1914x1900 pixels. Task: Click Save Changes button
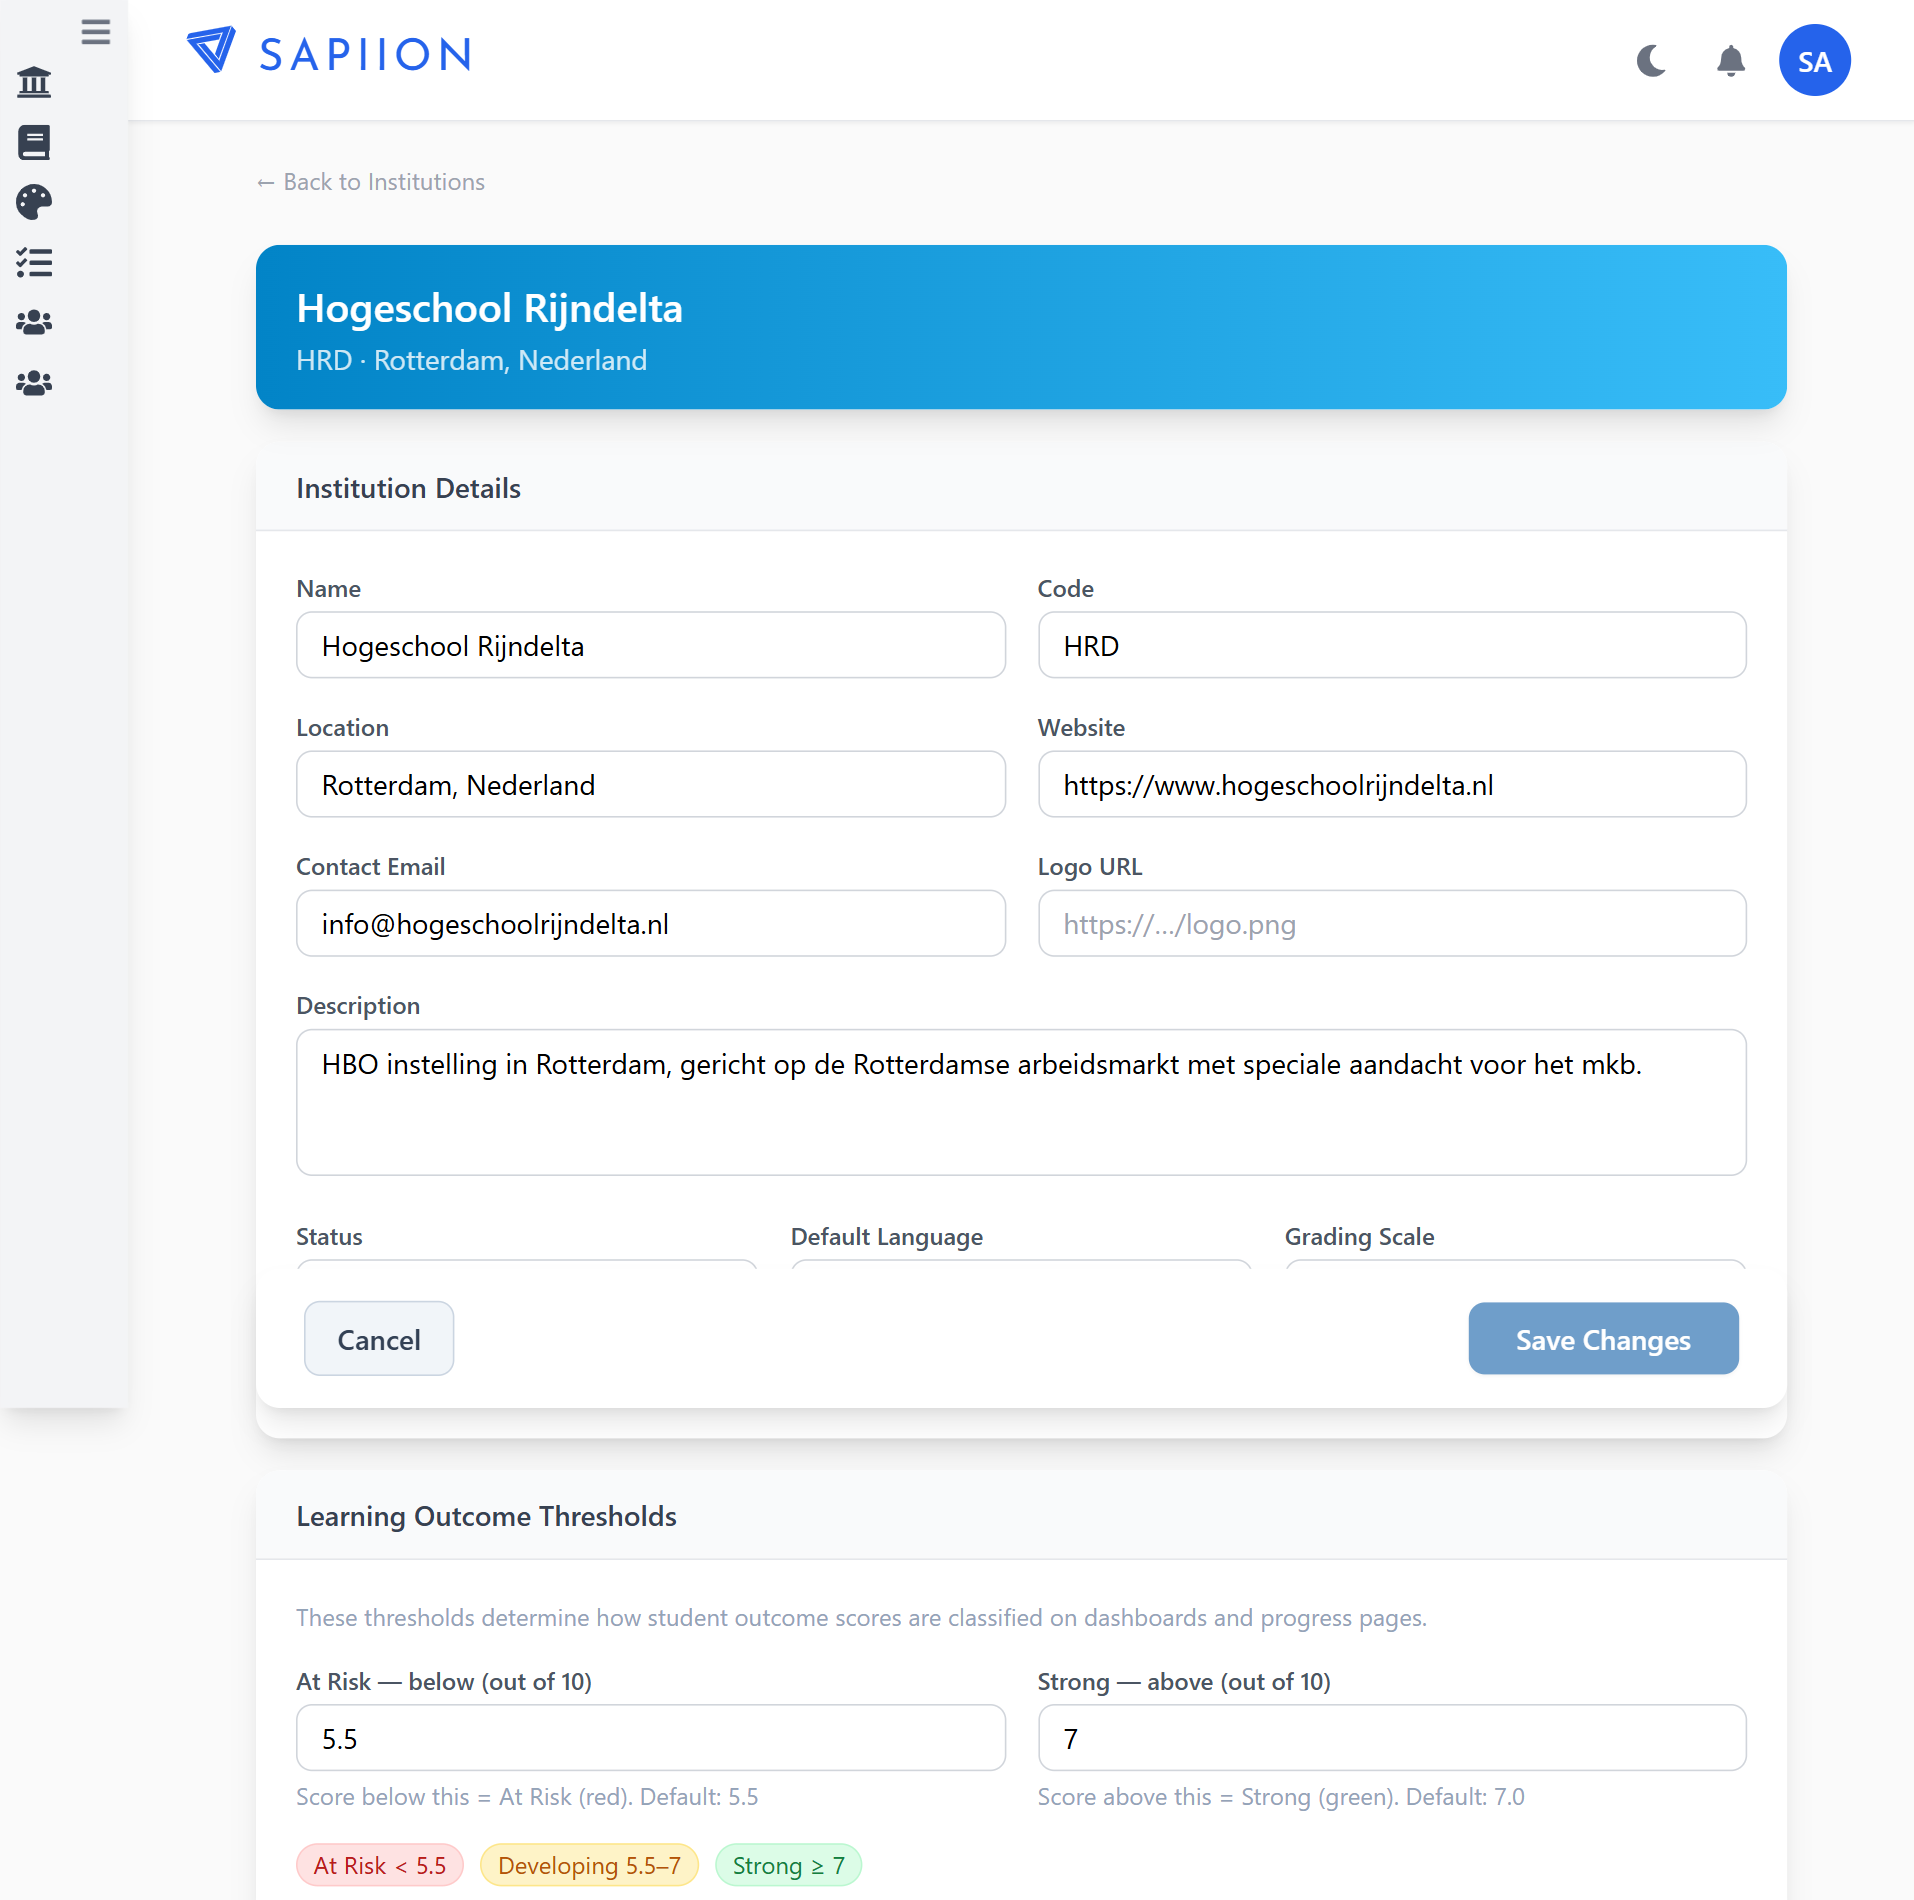point(1603,1338)
